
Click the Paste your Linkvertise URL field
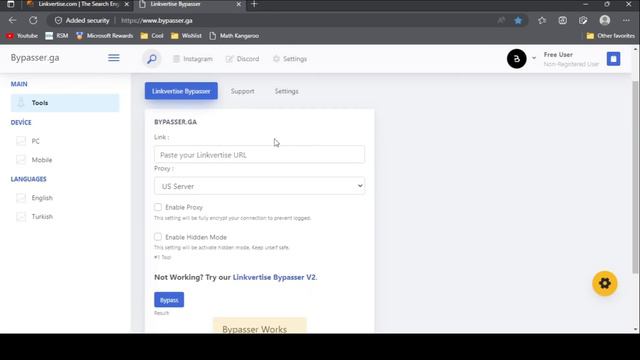[x=260, y=155]
